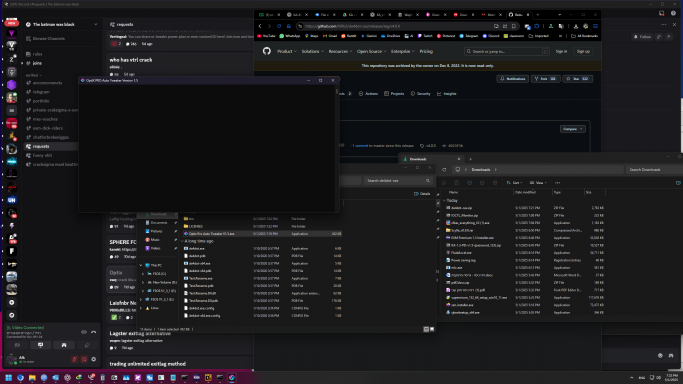Screen dimensions: 683x384
Task: Open Discord server discovery compass icon
Action: pyautogui.click(x=12, y=315)
